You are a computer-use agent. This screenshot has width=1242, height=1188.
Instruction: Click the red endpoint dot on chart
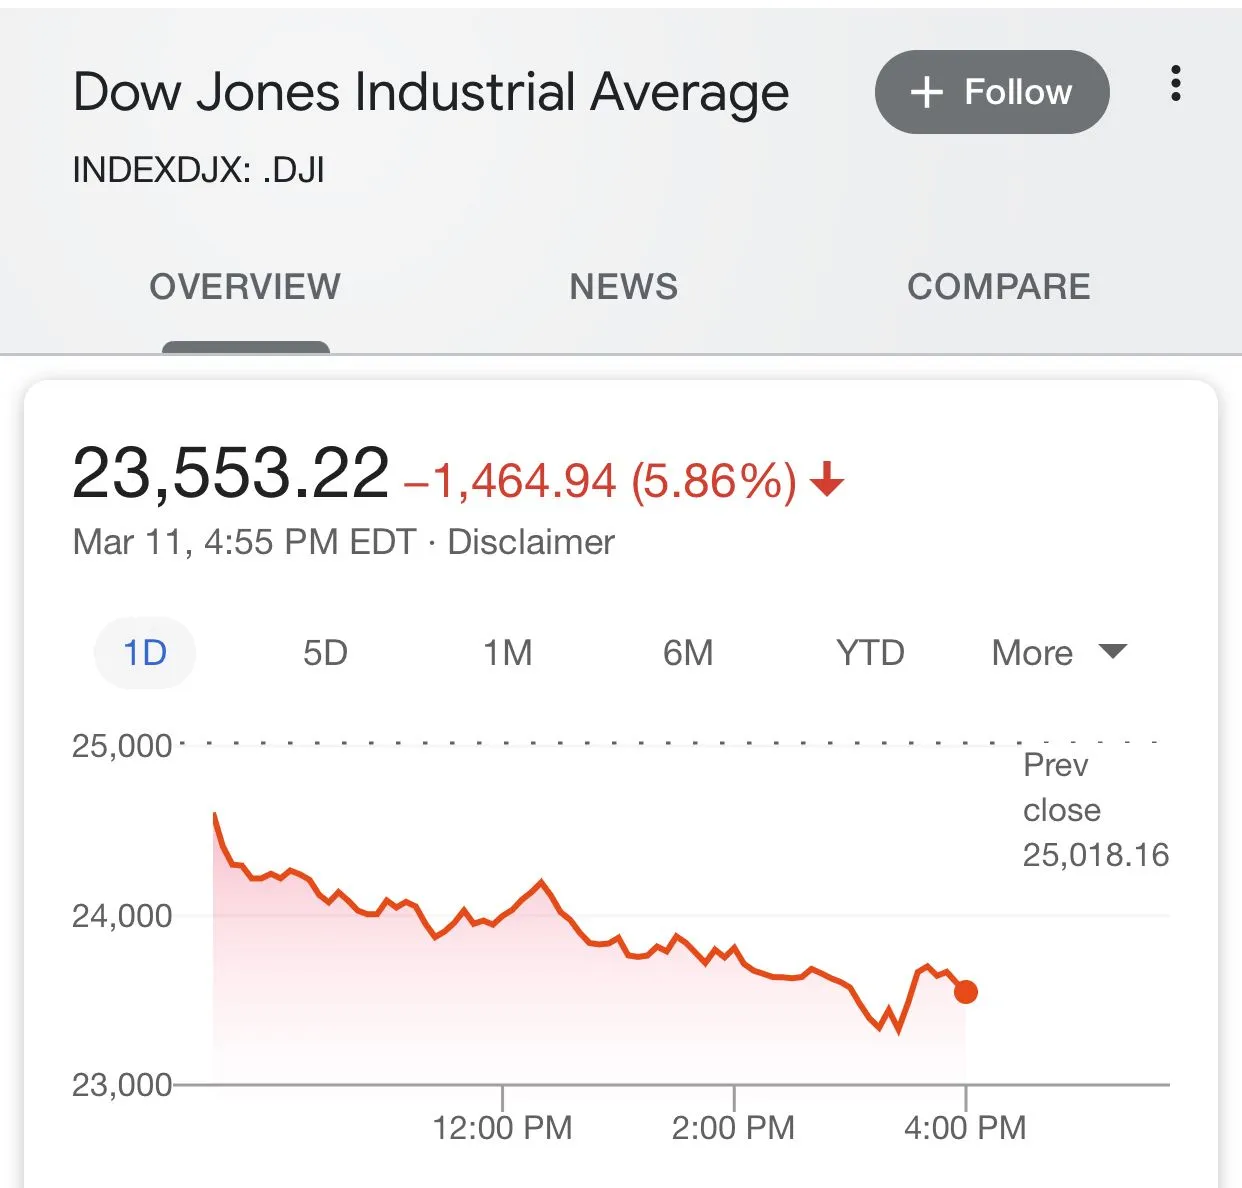tap(966, 992)
